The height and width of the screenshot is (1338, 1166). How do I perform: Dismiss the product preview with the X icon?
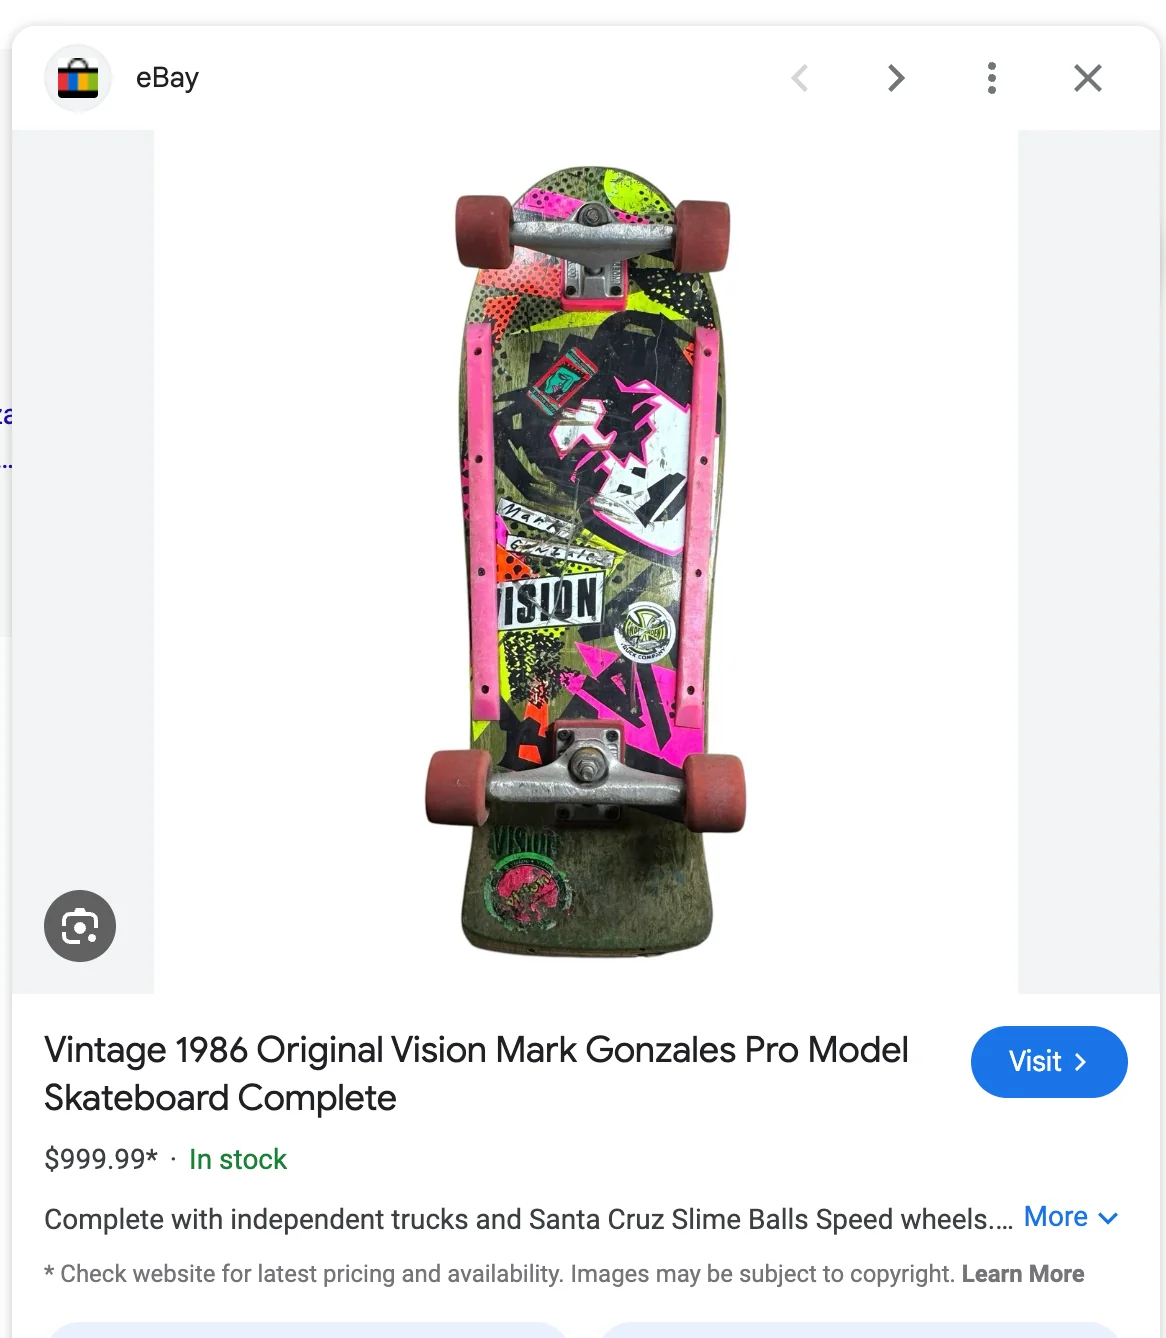[1087, 77]
